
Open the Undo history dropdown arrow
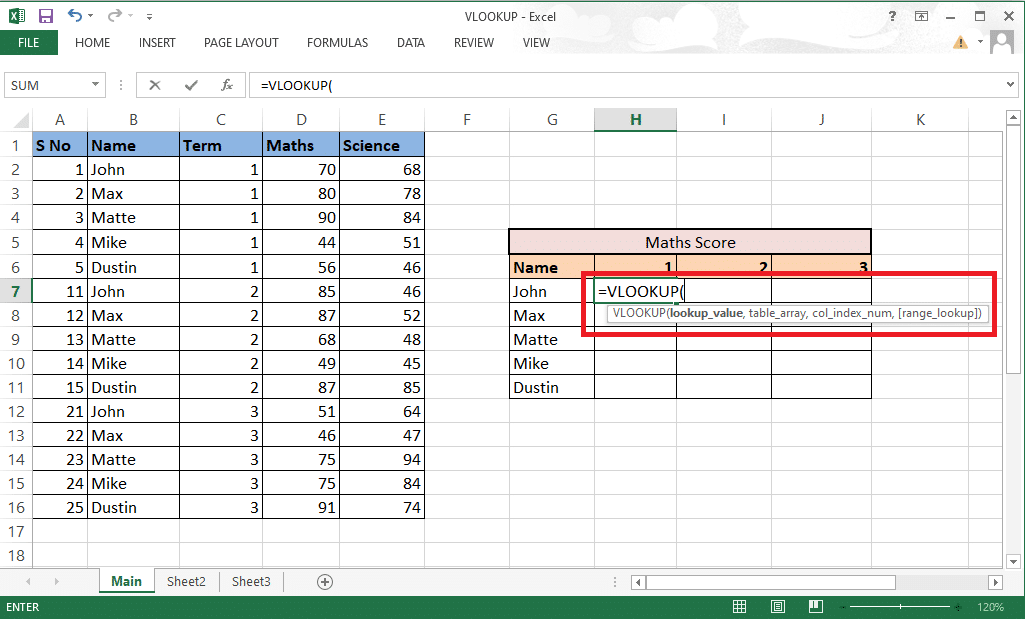[90, 16]
